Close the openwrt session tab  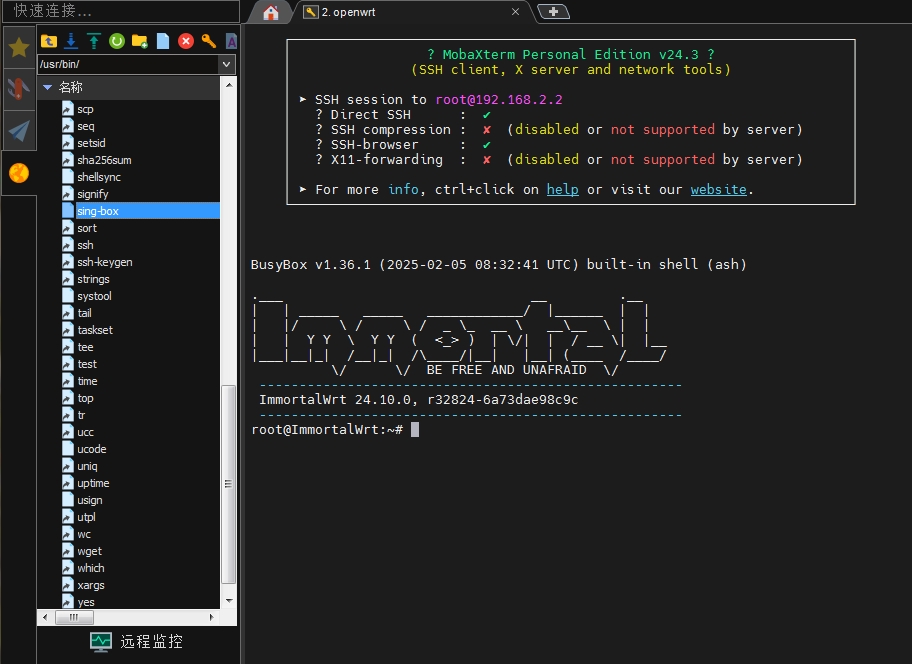pos(515,12)
